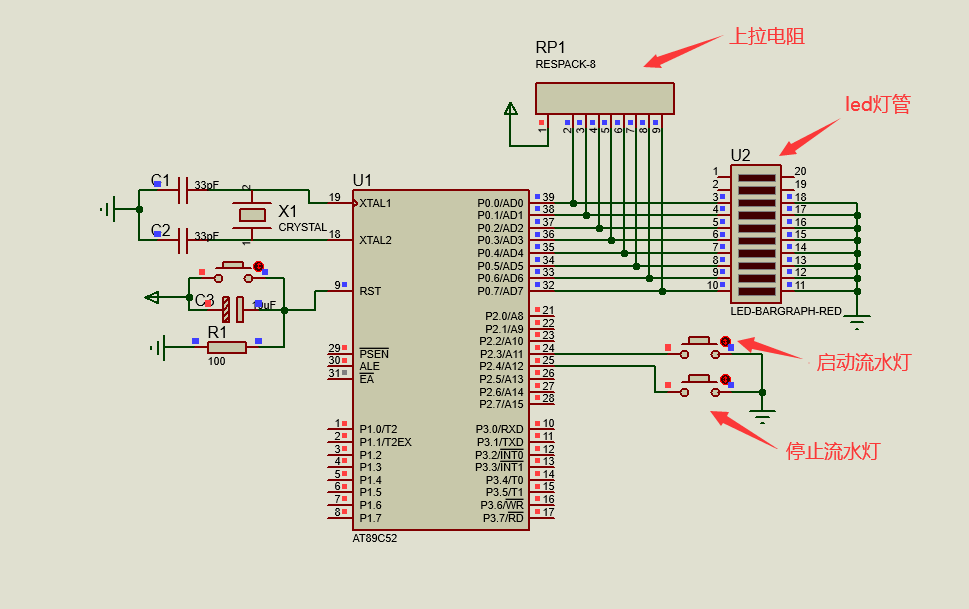
Task: Click the "P0.0/AD0" pin label
Action: [x=500, y=203]
